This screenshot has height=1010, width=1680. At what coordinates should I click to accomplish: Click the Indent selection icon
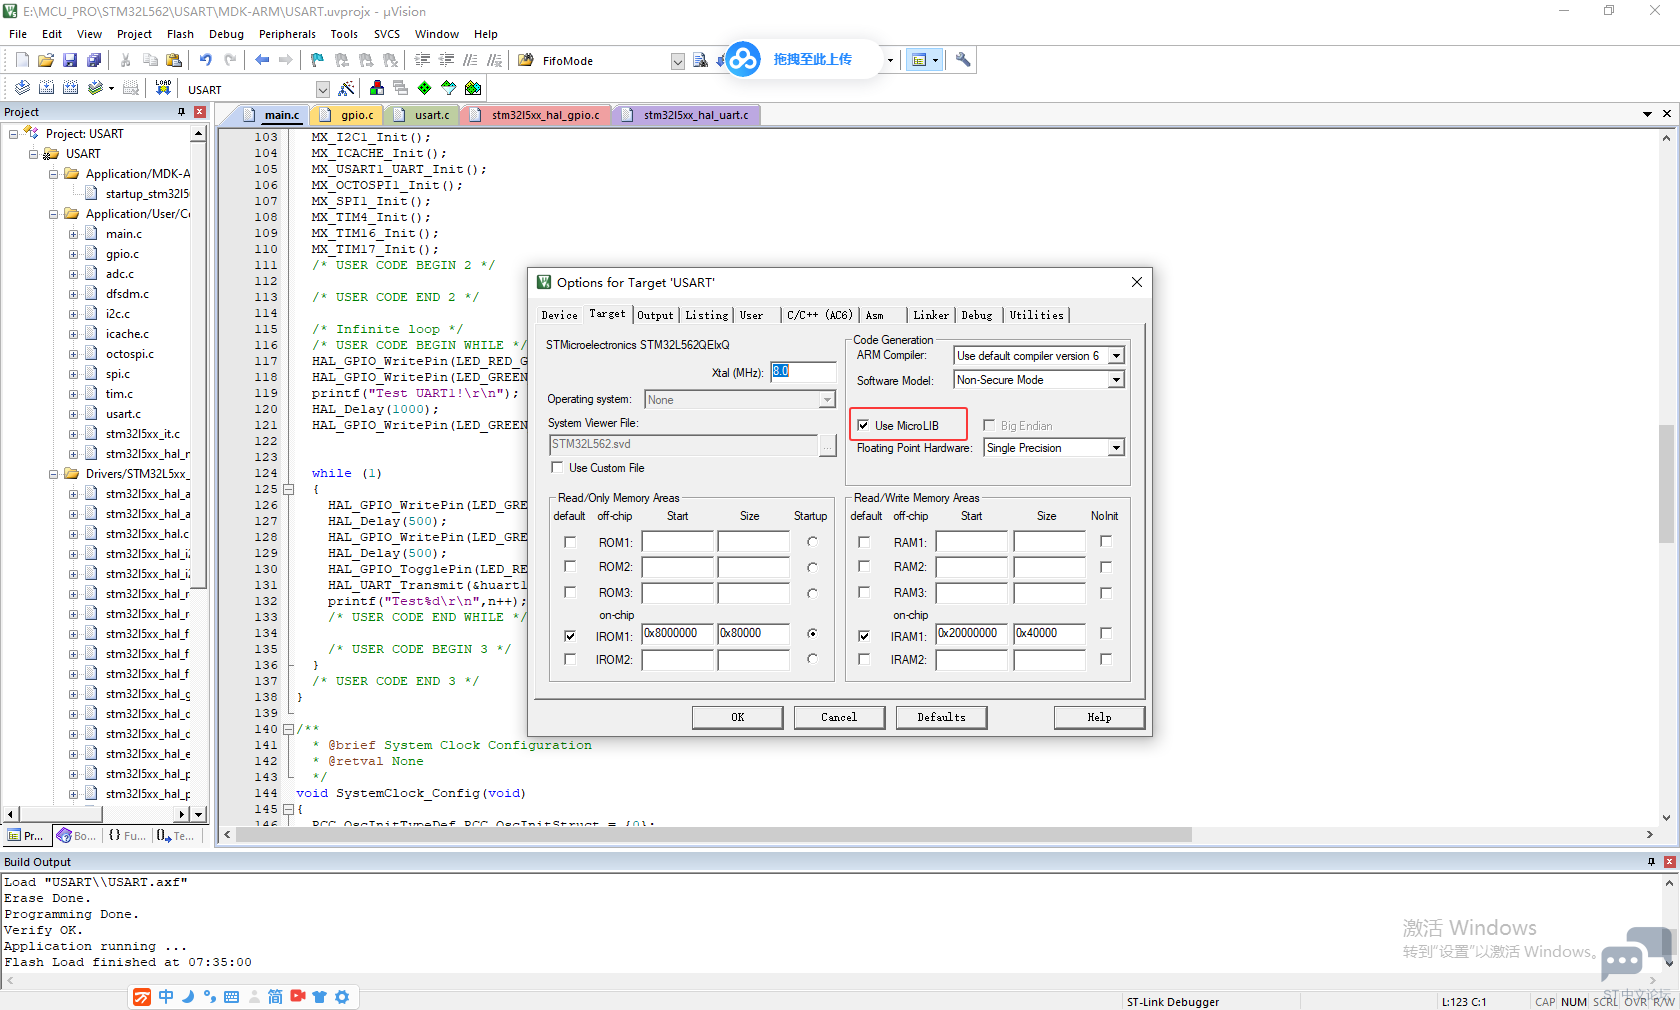[x=422, y=60]
